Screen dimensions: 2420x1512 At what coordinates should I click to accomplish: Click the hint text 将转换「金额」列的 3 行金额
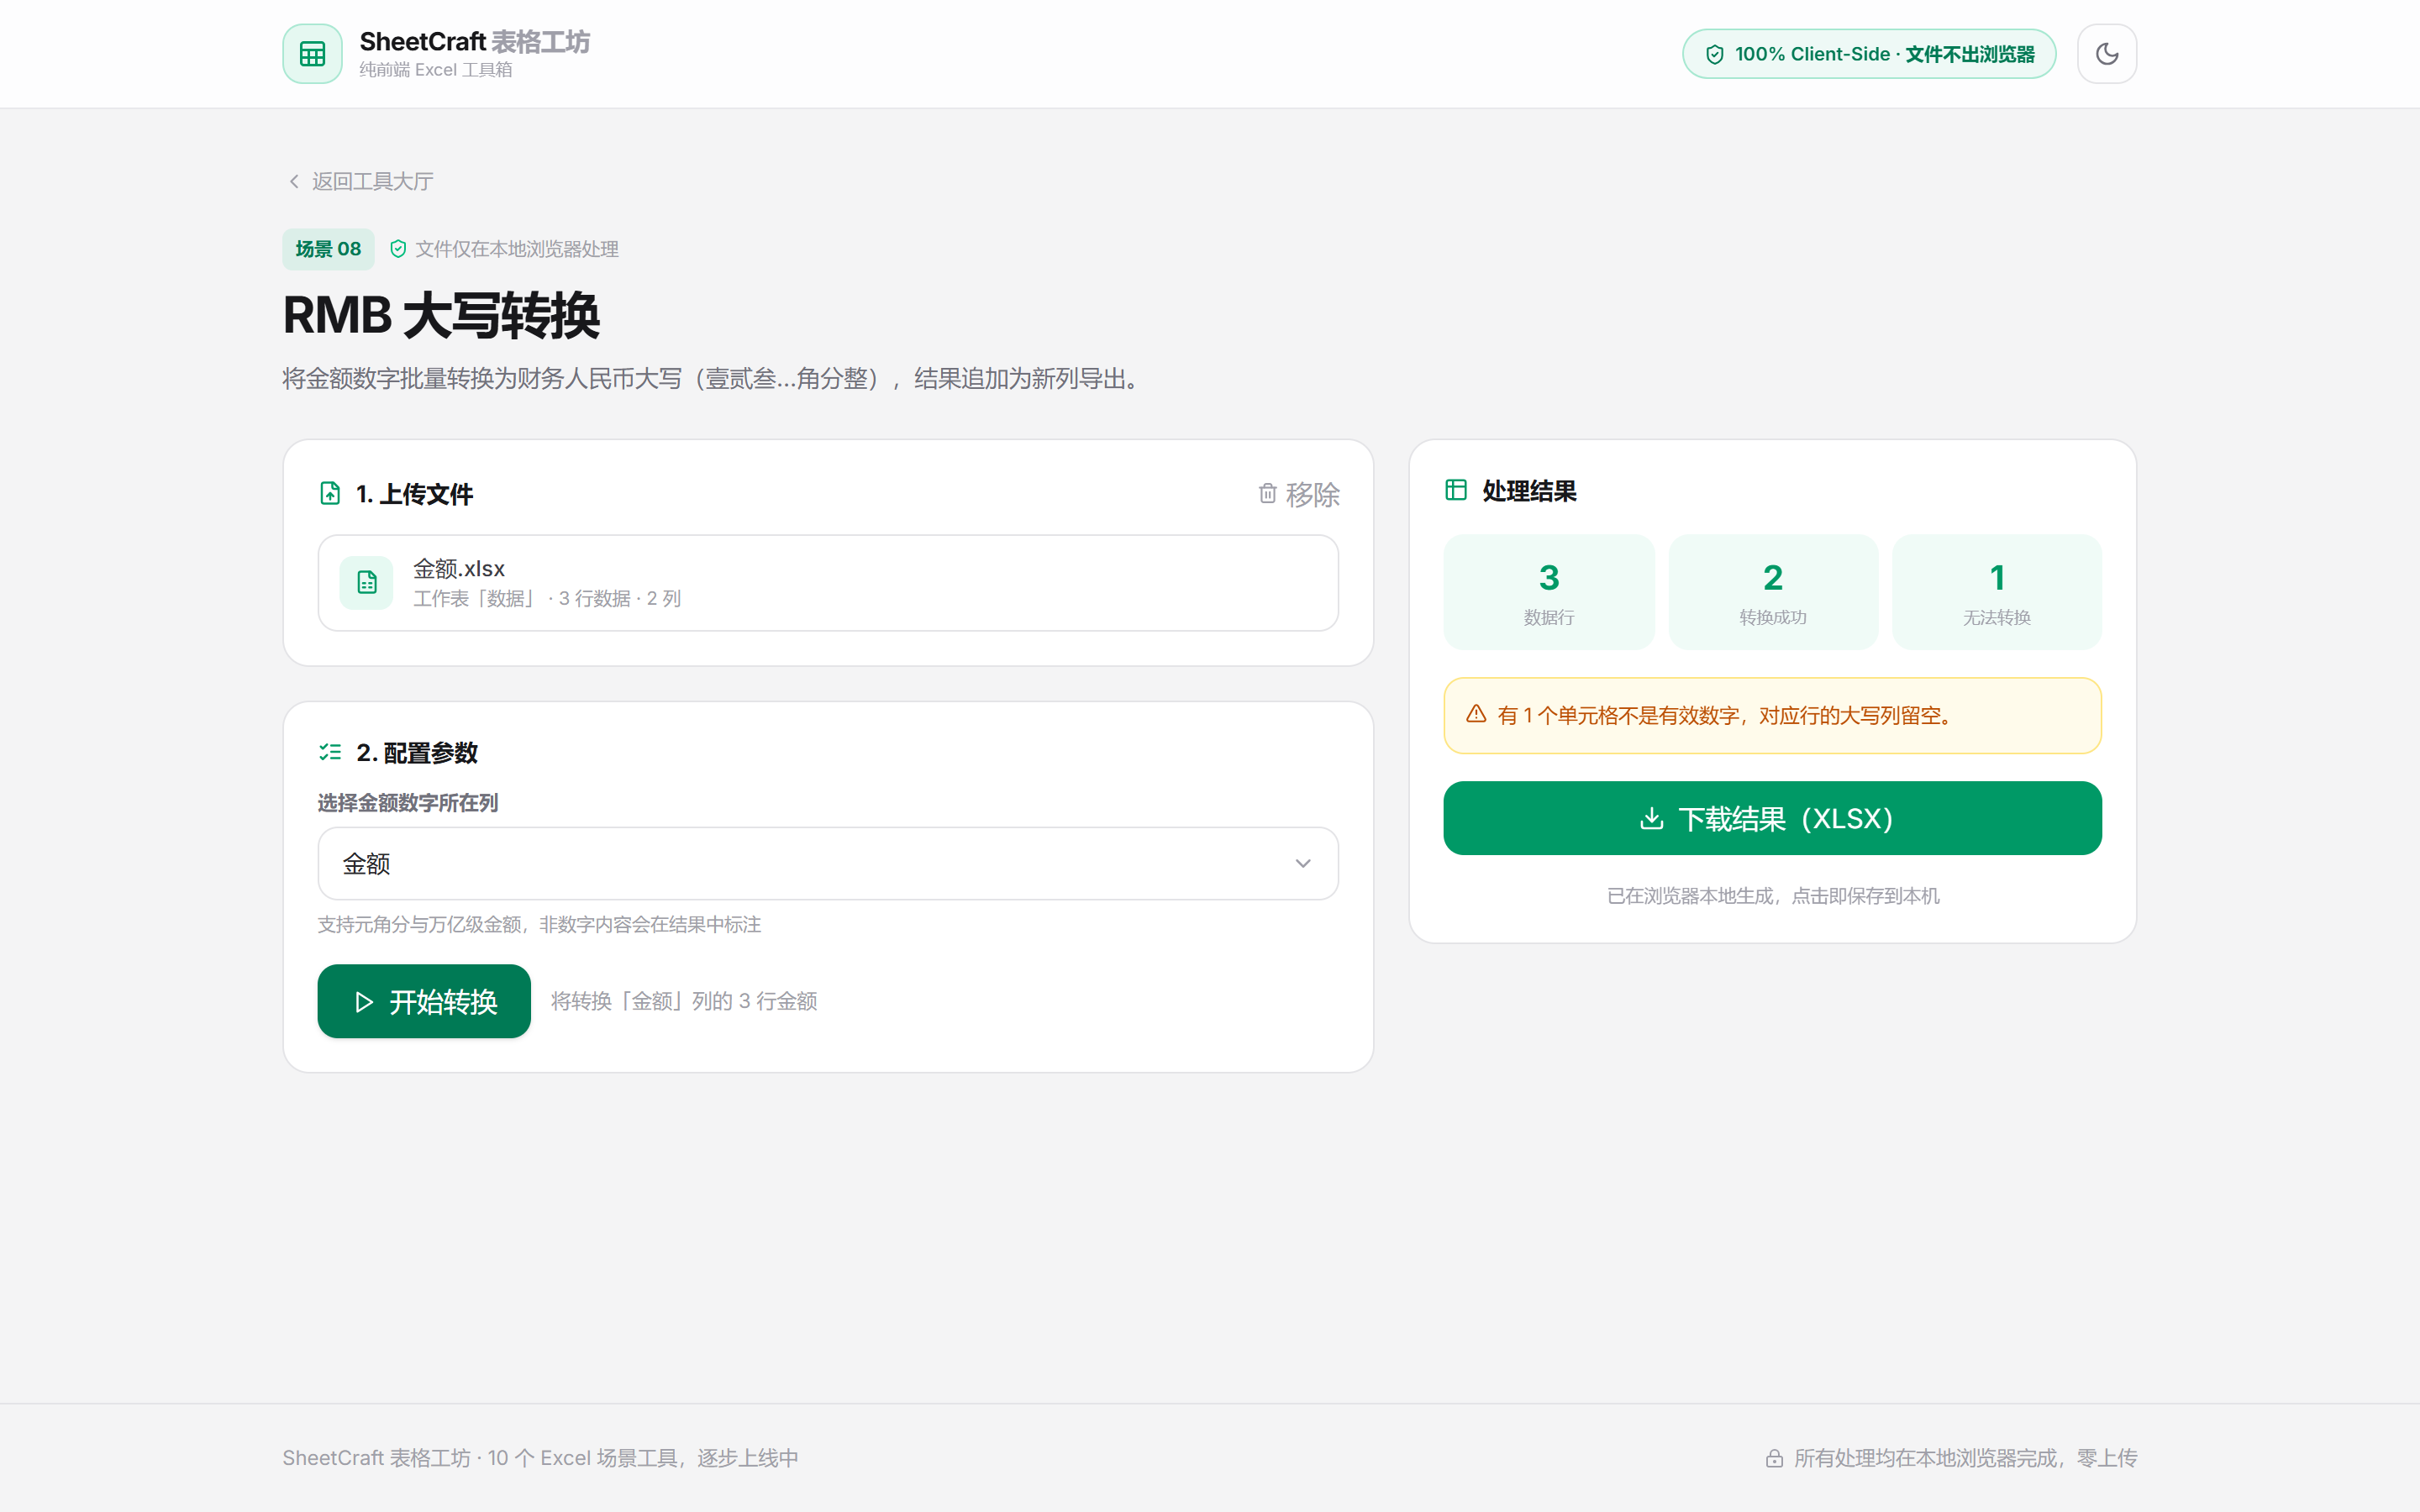pyautogui.click(x=684, y=1001)
